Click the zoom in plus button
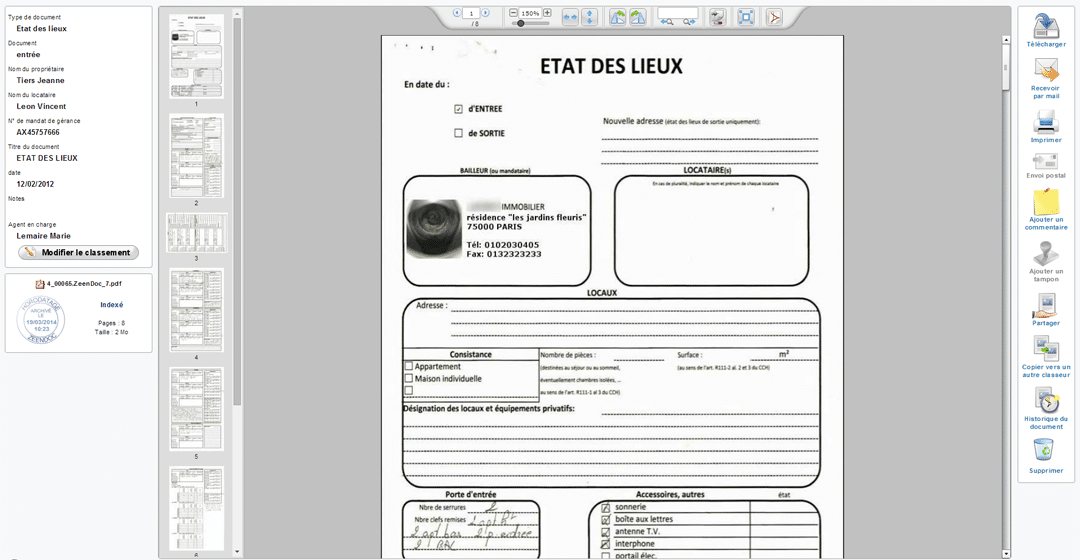This screenshot has width=1080, height=560. coord(547,13)
